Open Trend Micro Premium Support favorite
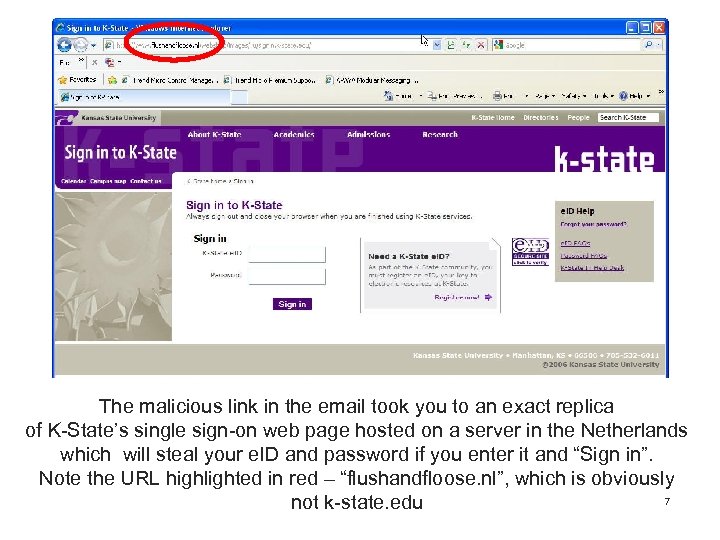The width and height of the screenshot is (720, 540). click(269, 80)
